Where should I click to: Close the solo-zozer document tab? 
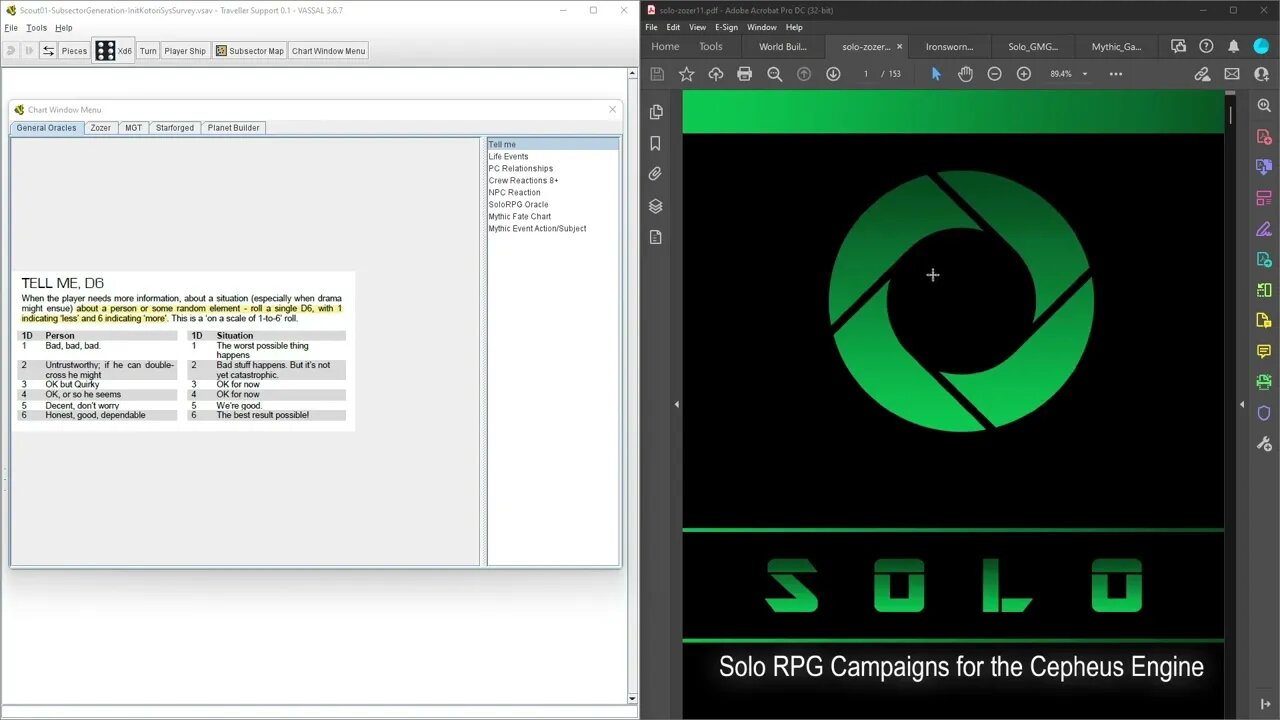pos(899,46)
